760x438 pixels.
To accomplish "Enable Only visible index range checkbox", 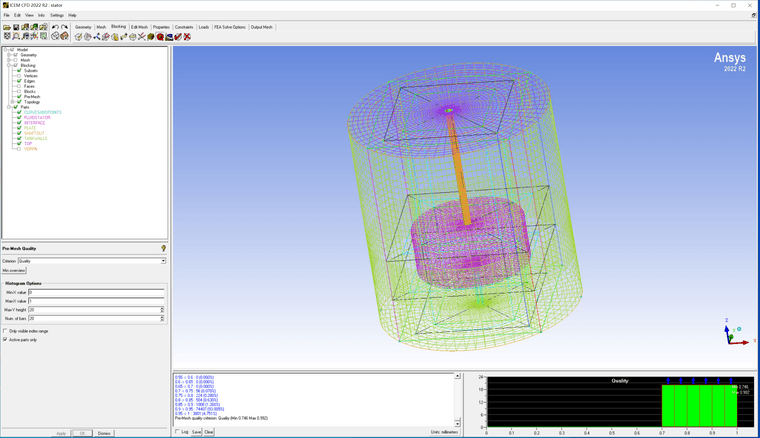I will click(5, 331).
